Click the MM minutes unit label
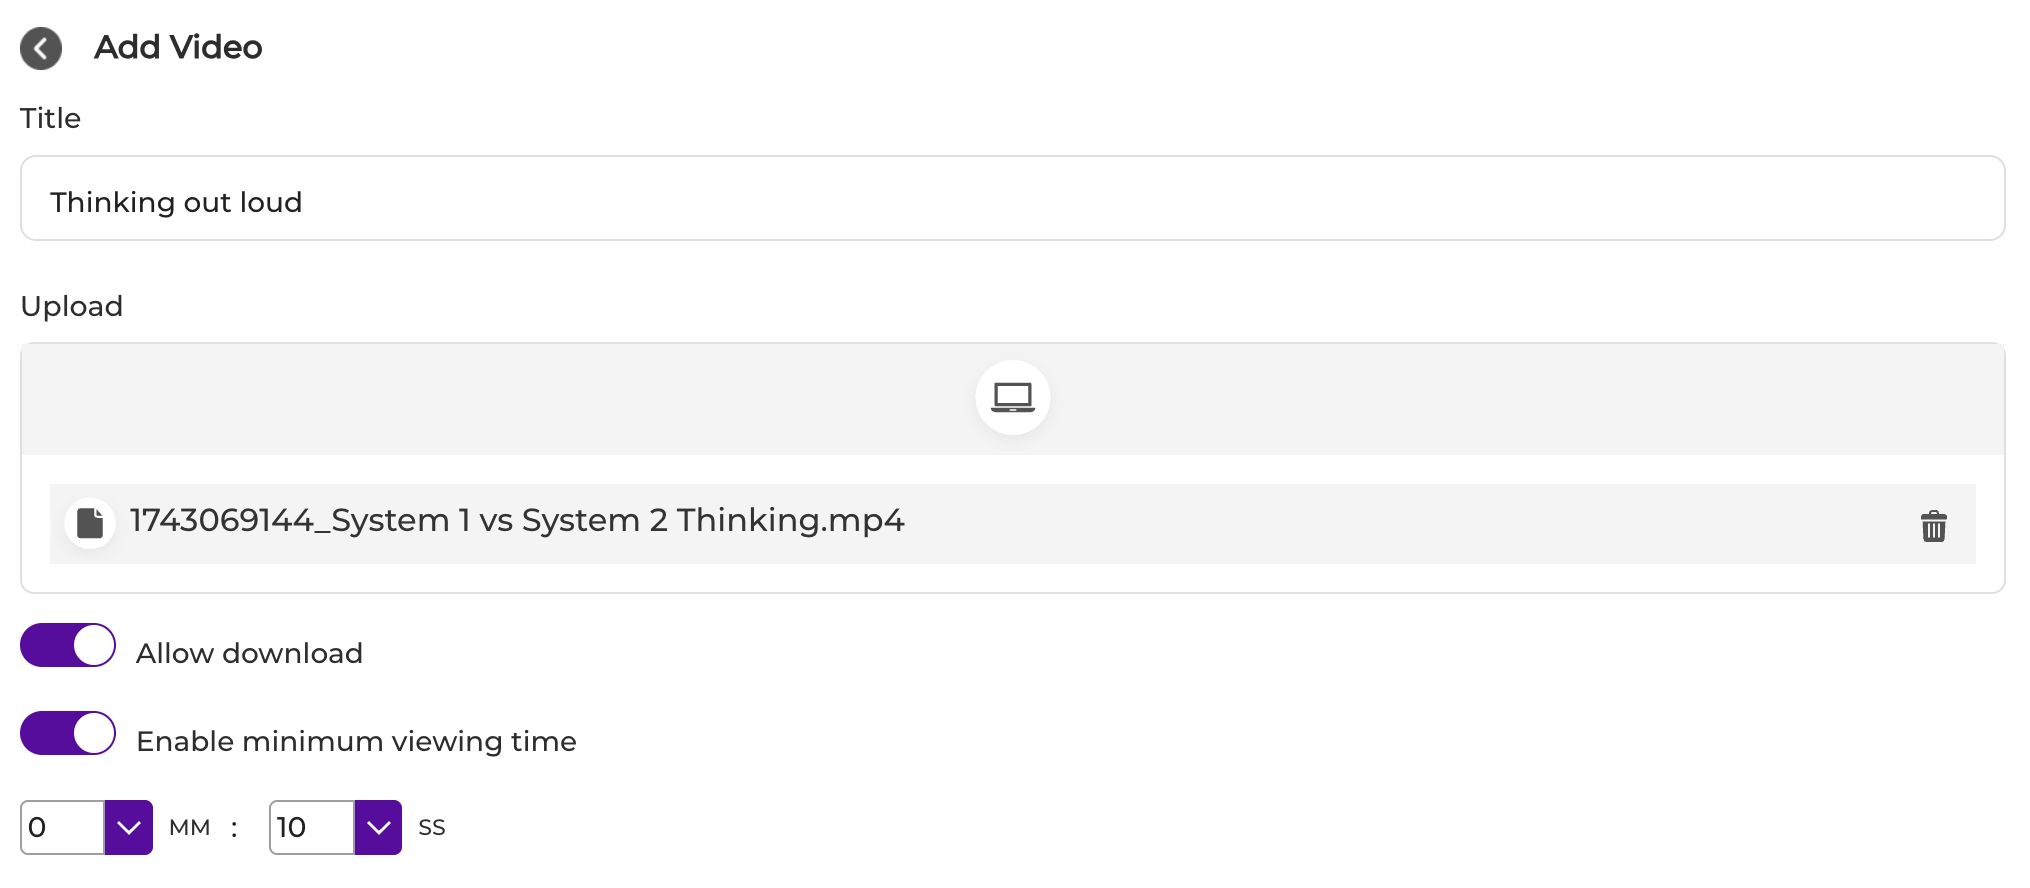Screen dimensions: 2030x888 (190, 827)
